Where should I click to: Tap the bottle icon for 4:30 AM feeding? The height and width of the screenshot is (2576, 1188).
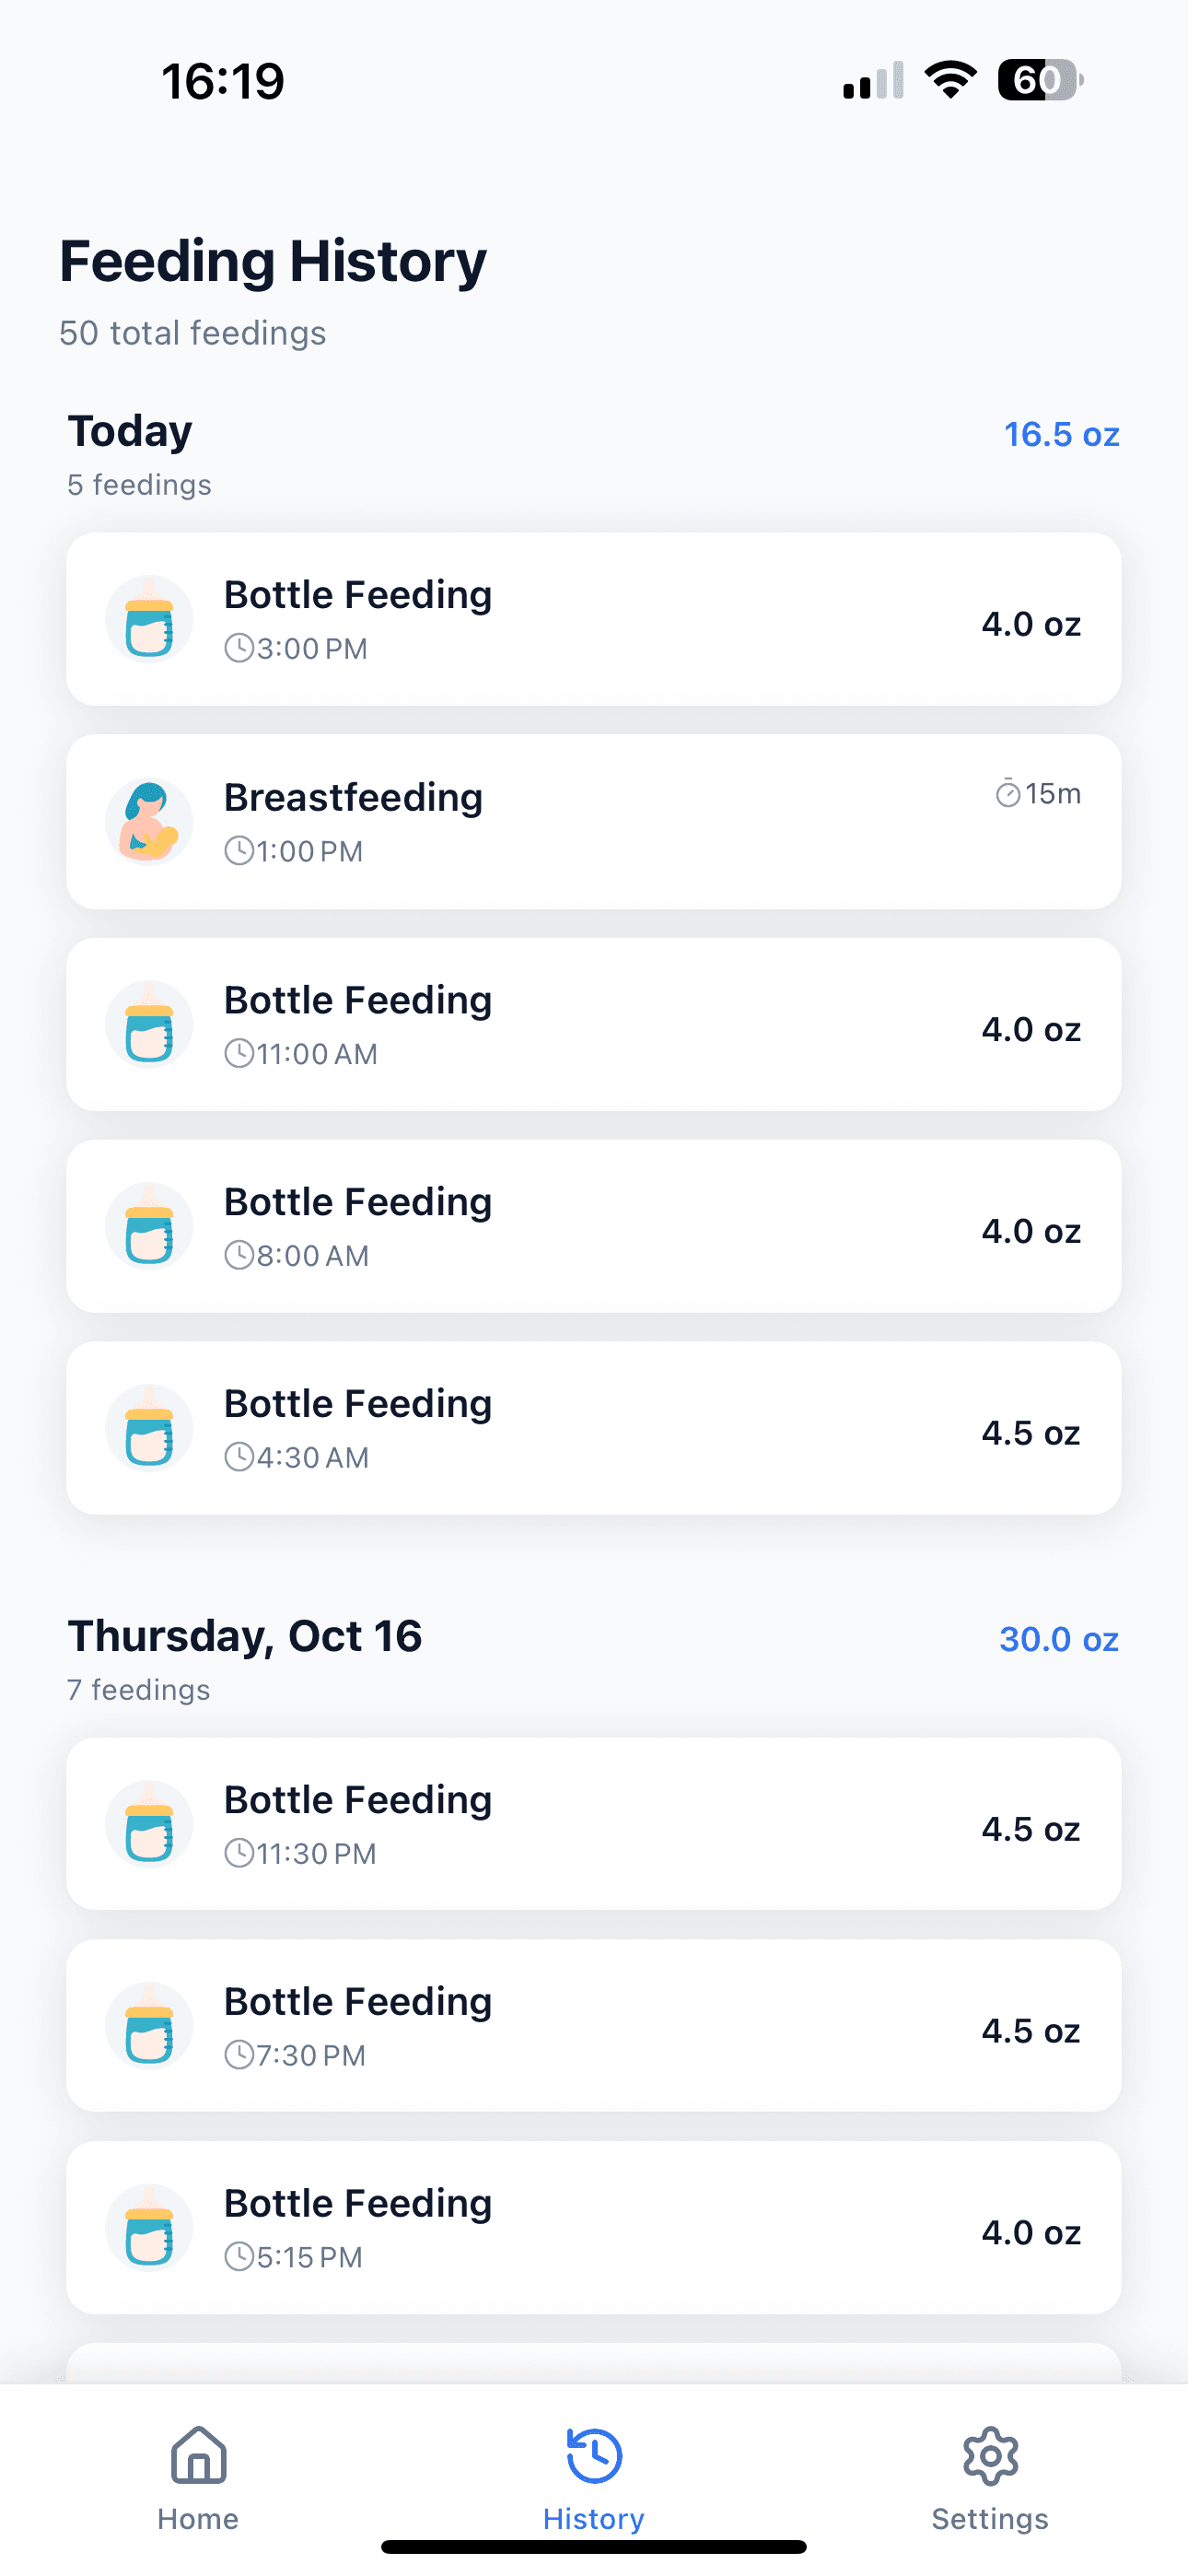pos(149,1429)
